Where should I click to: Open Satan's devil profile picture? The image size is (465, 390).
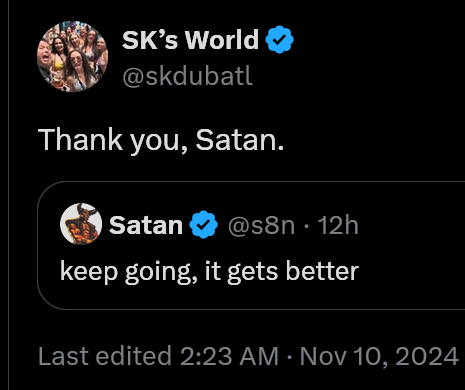point(81,224)
